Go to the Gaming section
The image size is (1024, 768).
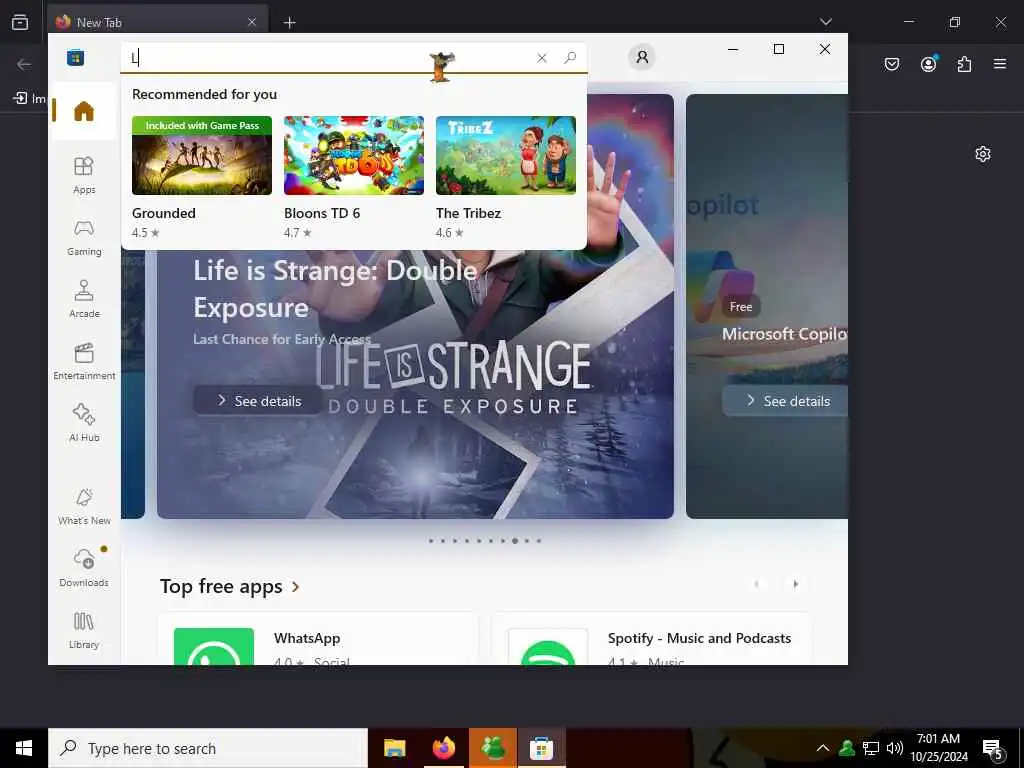(84, 238)
